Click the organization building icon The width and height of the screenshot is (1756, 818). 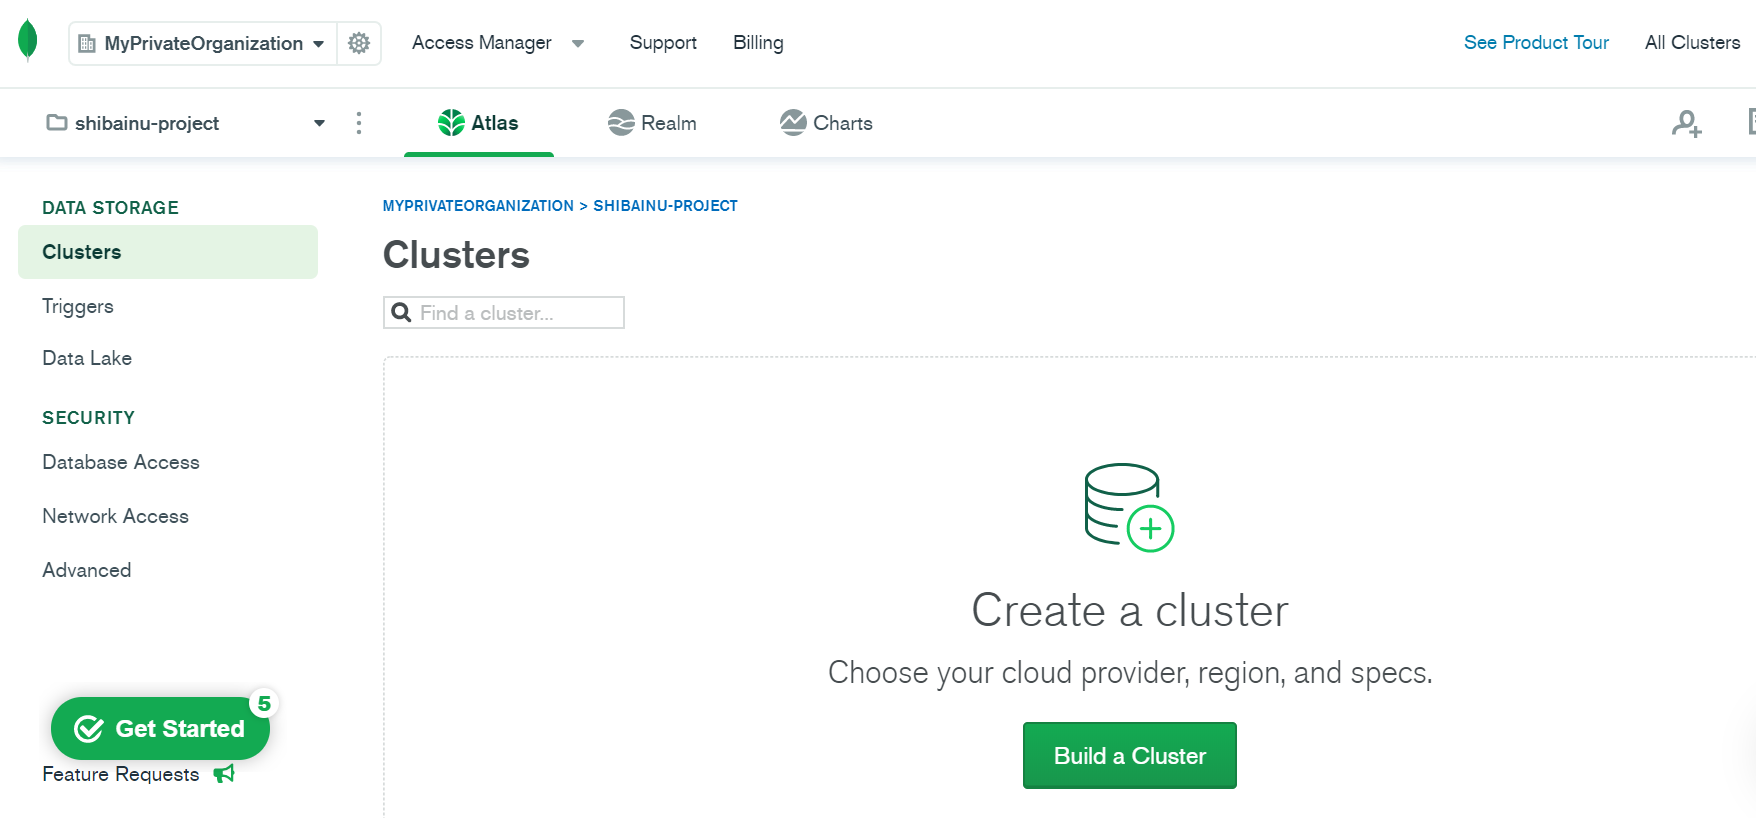[87, 43]
